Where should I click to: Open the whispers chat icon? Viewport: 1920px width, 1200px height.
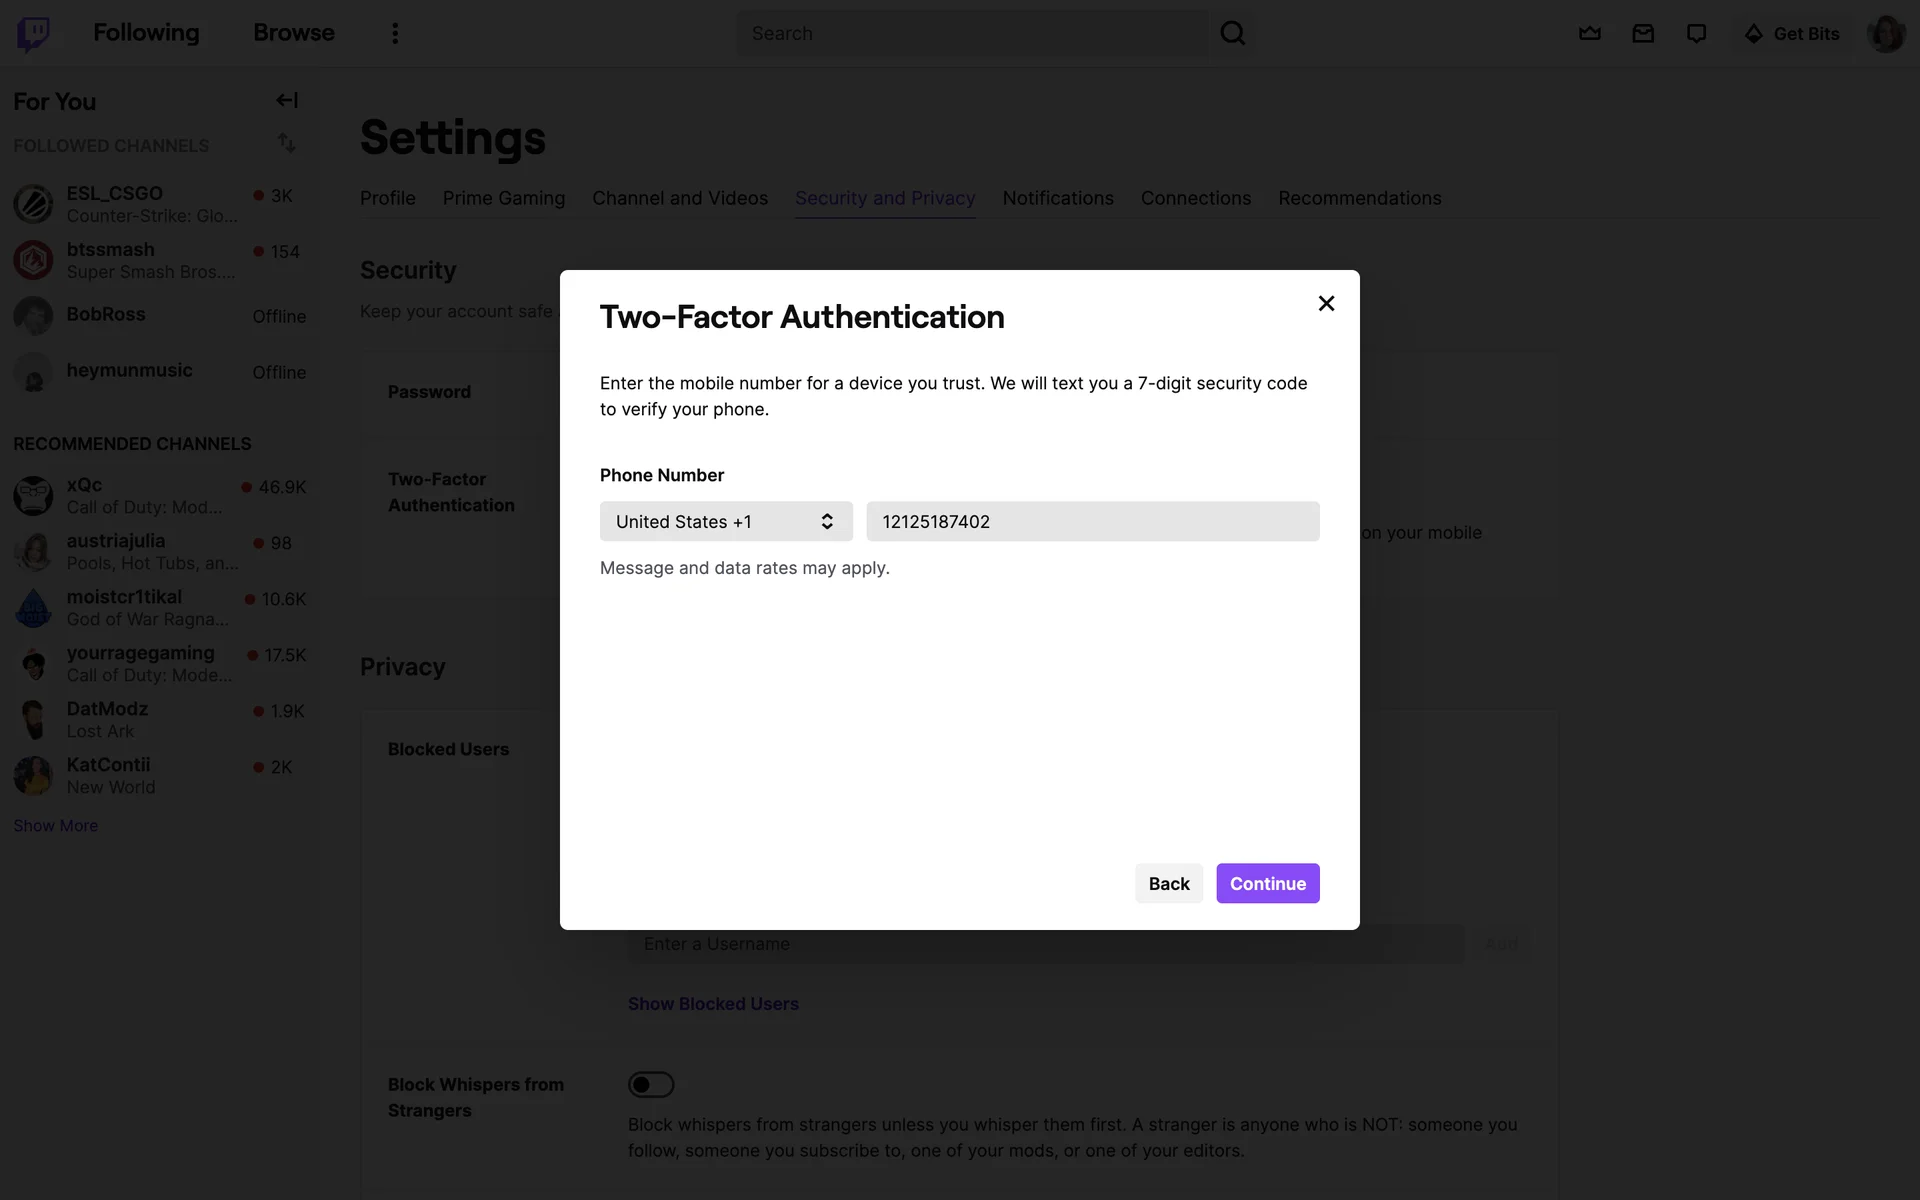tap(1696, 33)
